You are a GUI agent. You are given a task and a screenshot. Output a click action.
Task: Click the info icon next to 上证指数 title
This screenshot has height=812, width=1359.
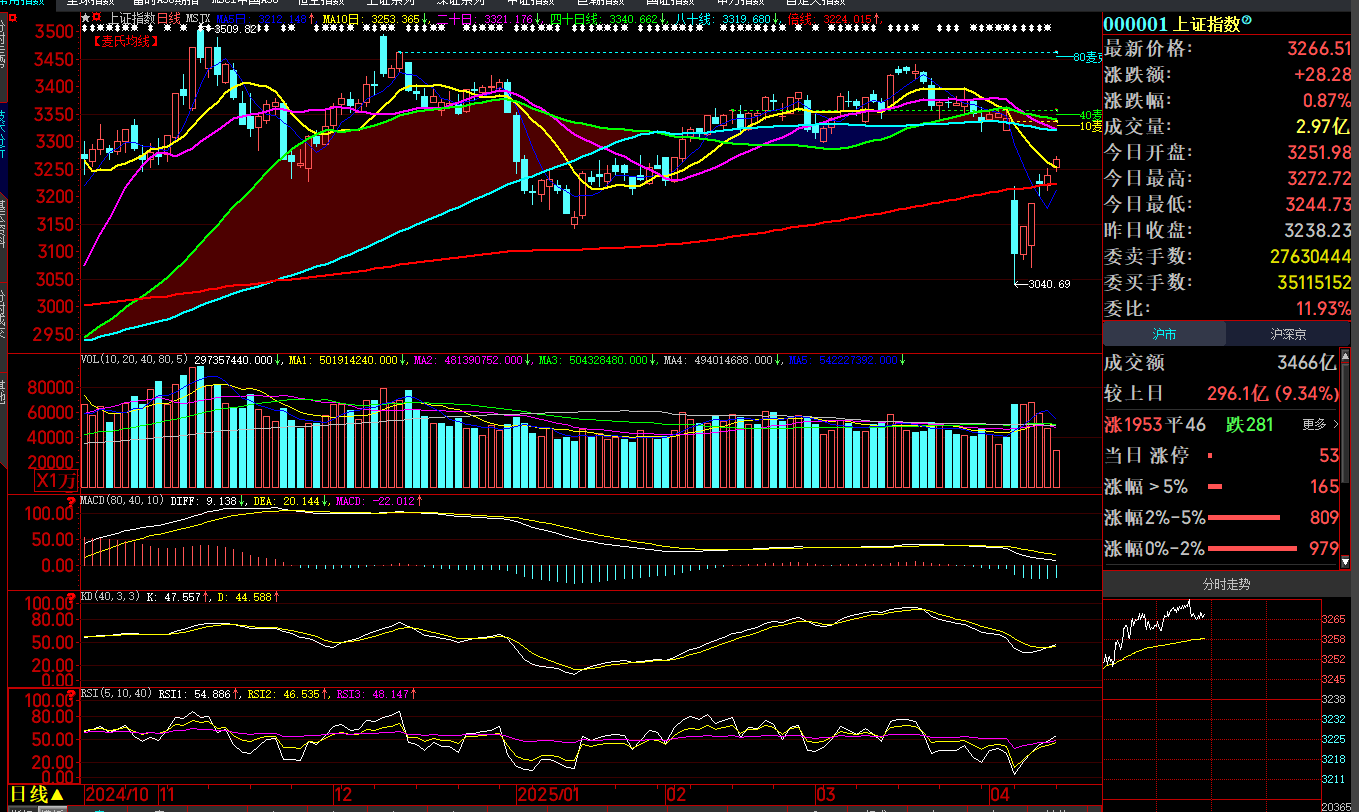pos(1246,22)
